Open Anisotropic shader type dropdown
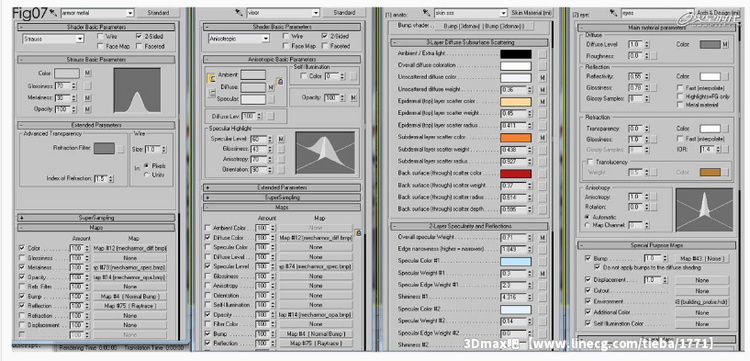Image resolution: width=750 pixels, height=361 pixels. (265, 39)
